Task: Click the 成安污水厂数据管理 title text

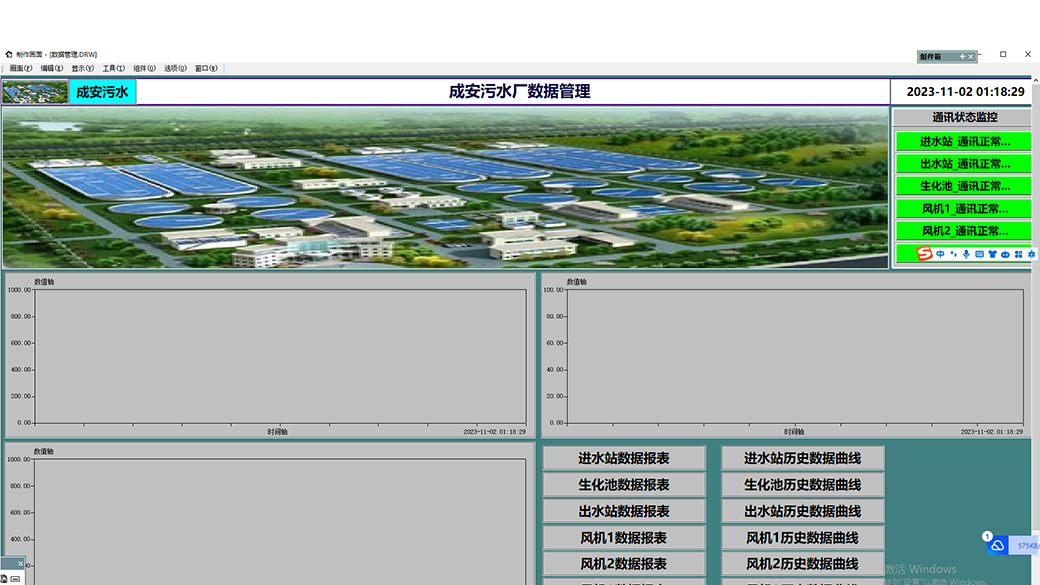Action: pyautogui.click(x=519, y=92)
